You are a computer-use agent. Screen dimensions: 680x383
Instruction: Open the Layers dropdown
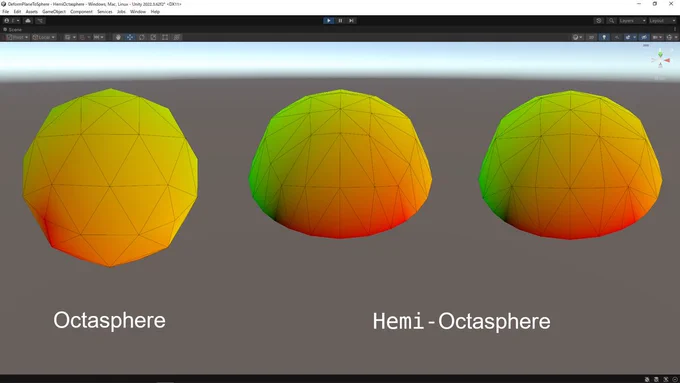click(632, 20)
